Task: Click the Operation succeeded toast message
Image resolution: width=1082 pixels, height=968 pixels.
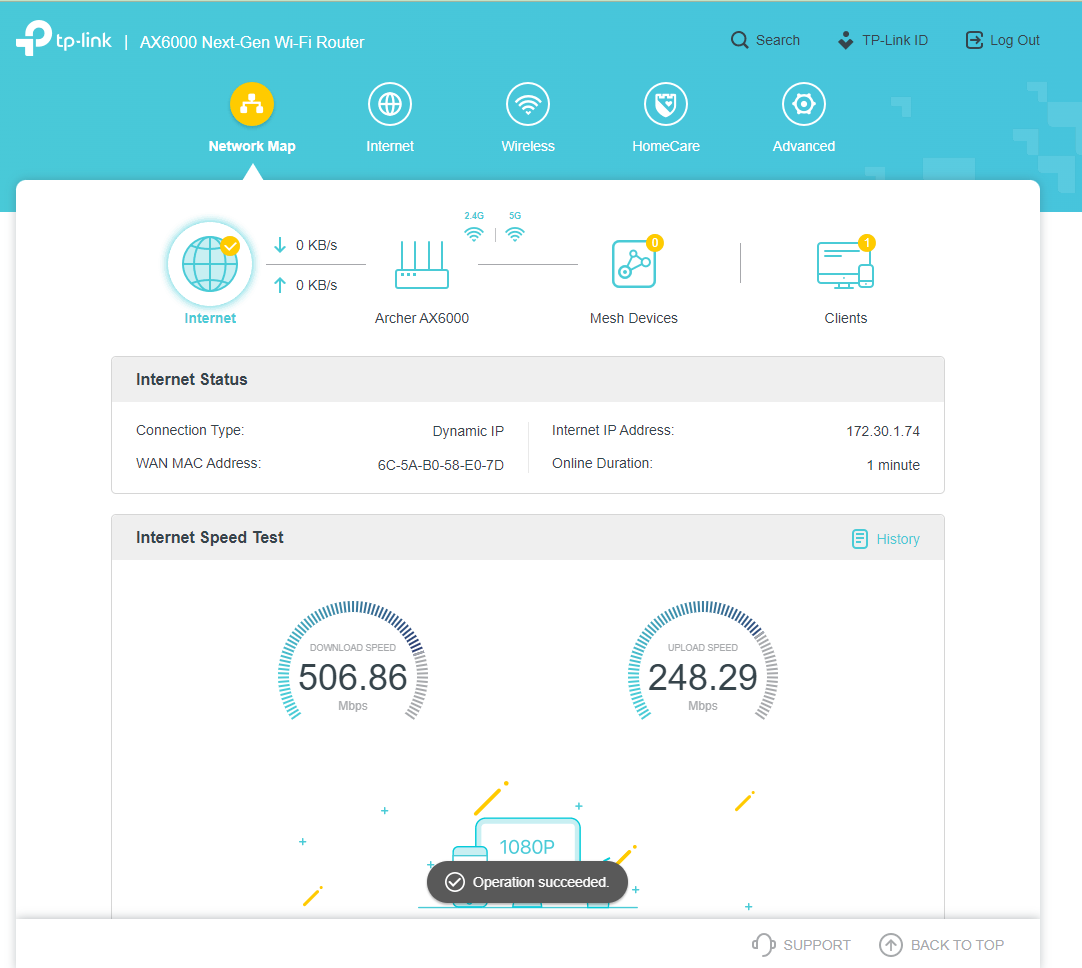Action: click(x=527, y=882)
